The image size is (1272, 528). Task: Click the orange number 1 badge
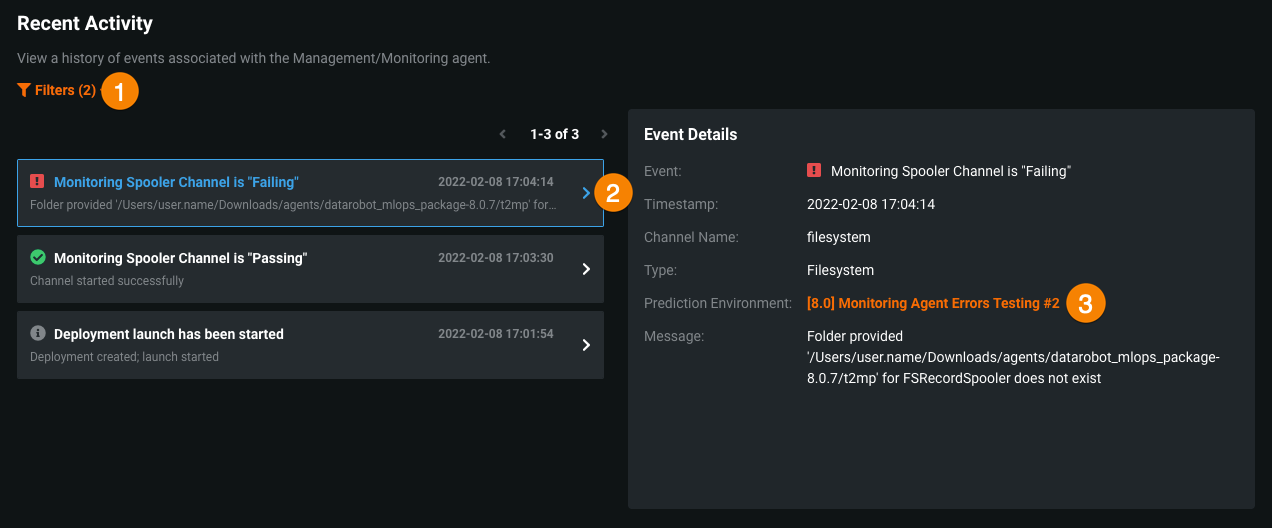click(120, 92)
